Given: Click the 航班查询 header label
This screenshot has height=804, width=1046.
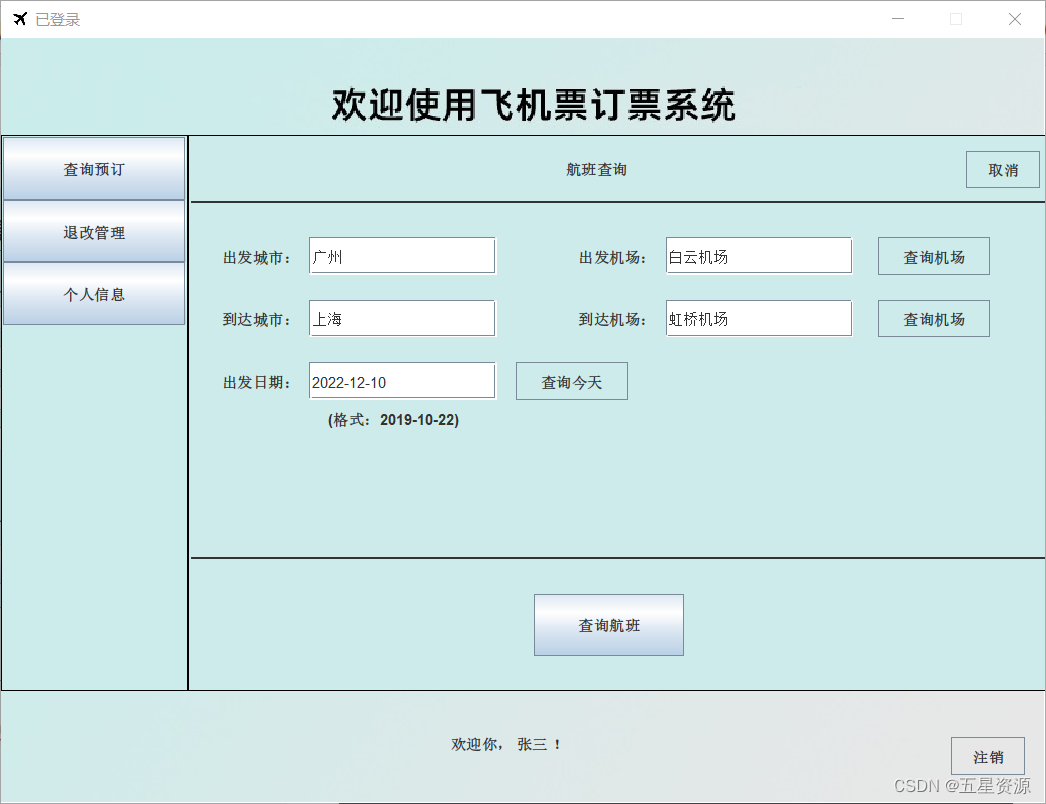Looking at the screenshot, I should coord(596,169).
